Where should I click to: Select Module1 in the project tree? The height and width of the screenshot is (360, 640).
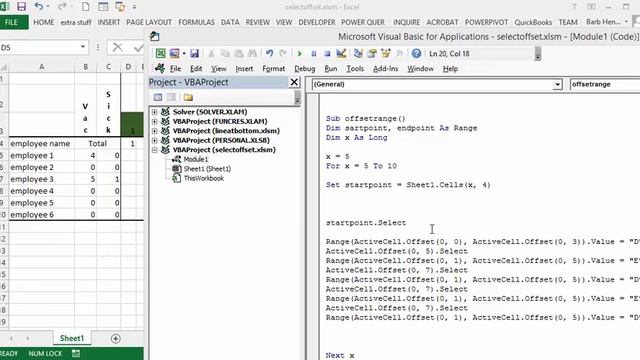click(x=196, y=159)
